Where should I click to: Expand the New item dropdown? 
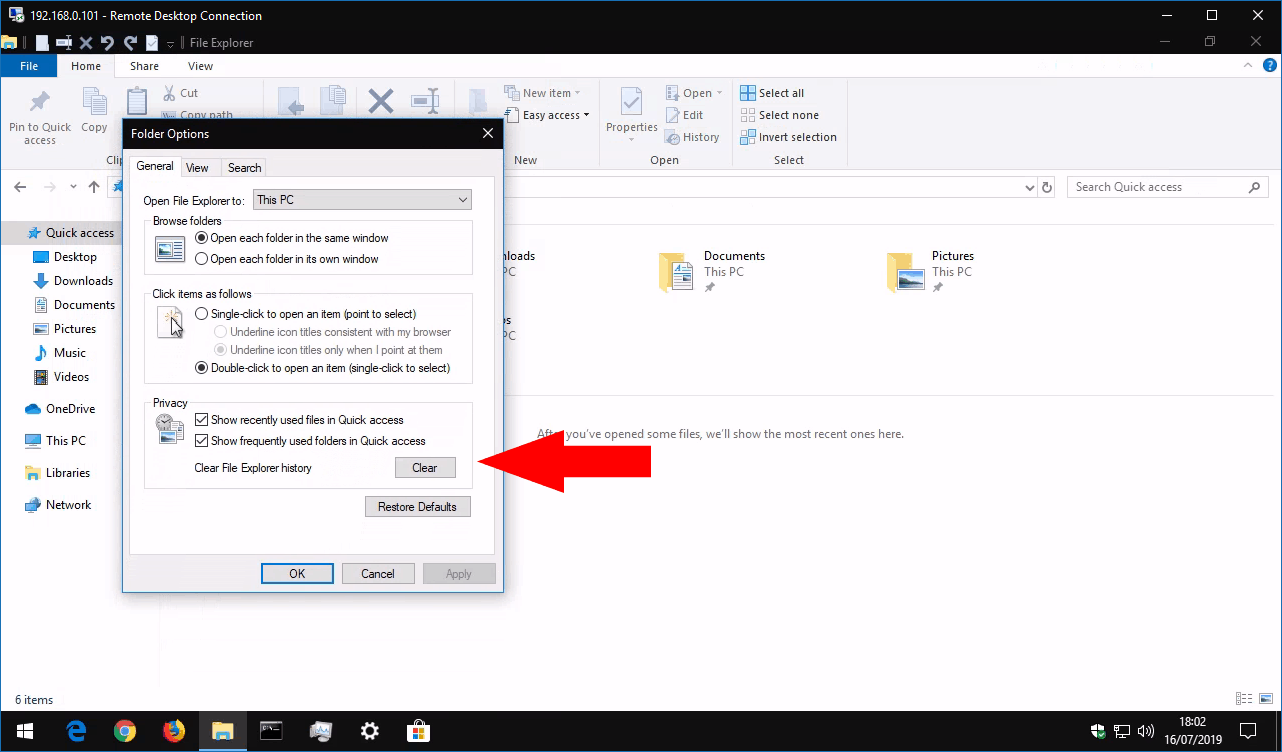tap(577, 93)
